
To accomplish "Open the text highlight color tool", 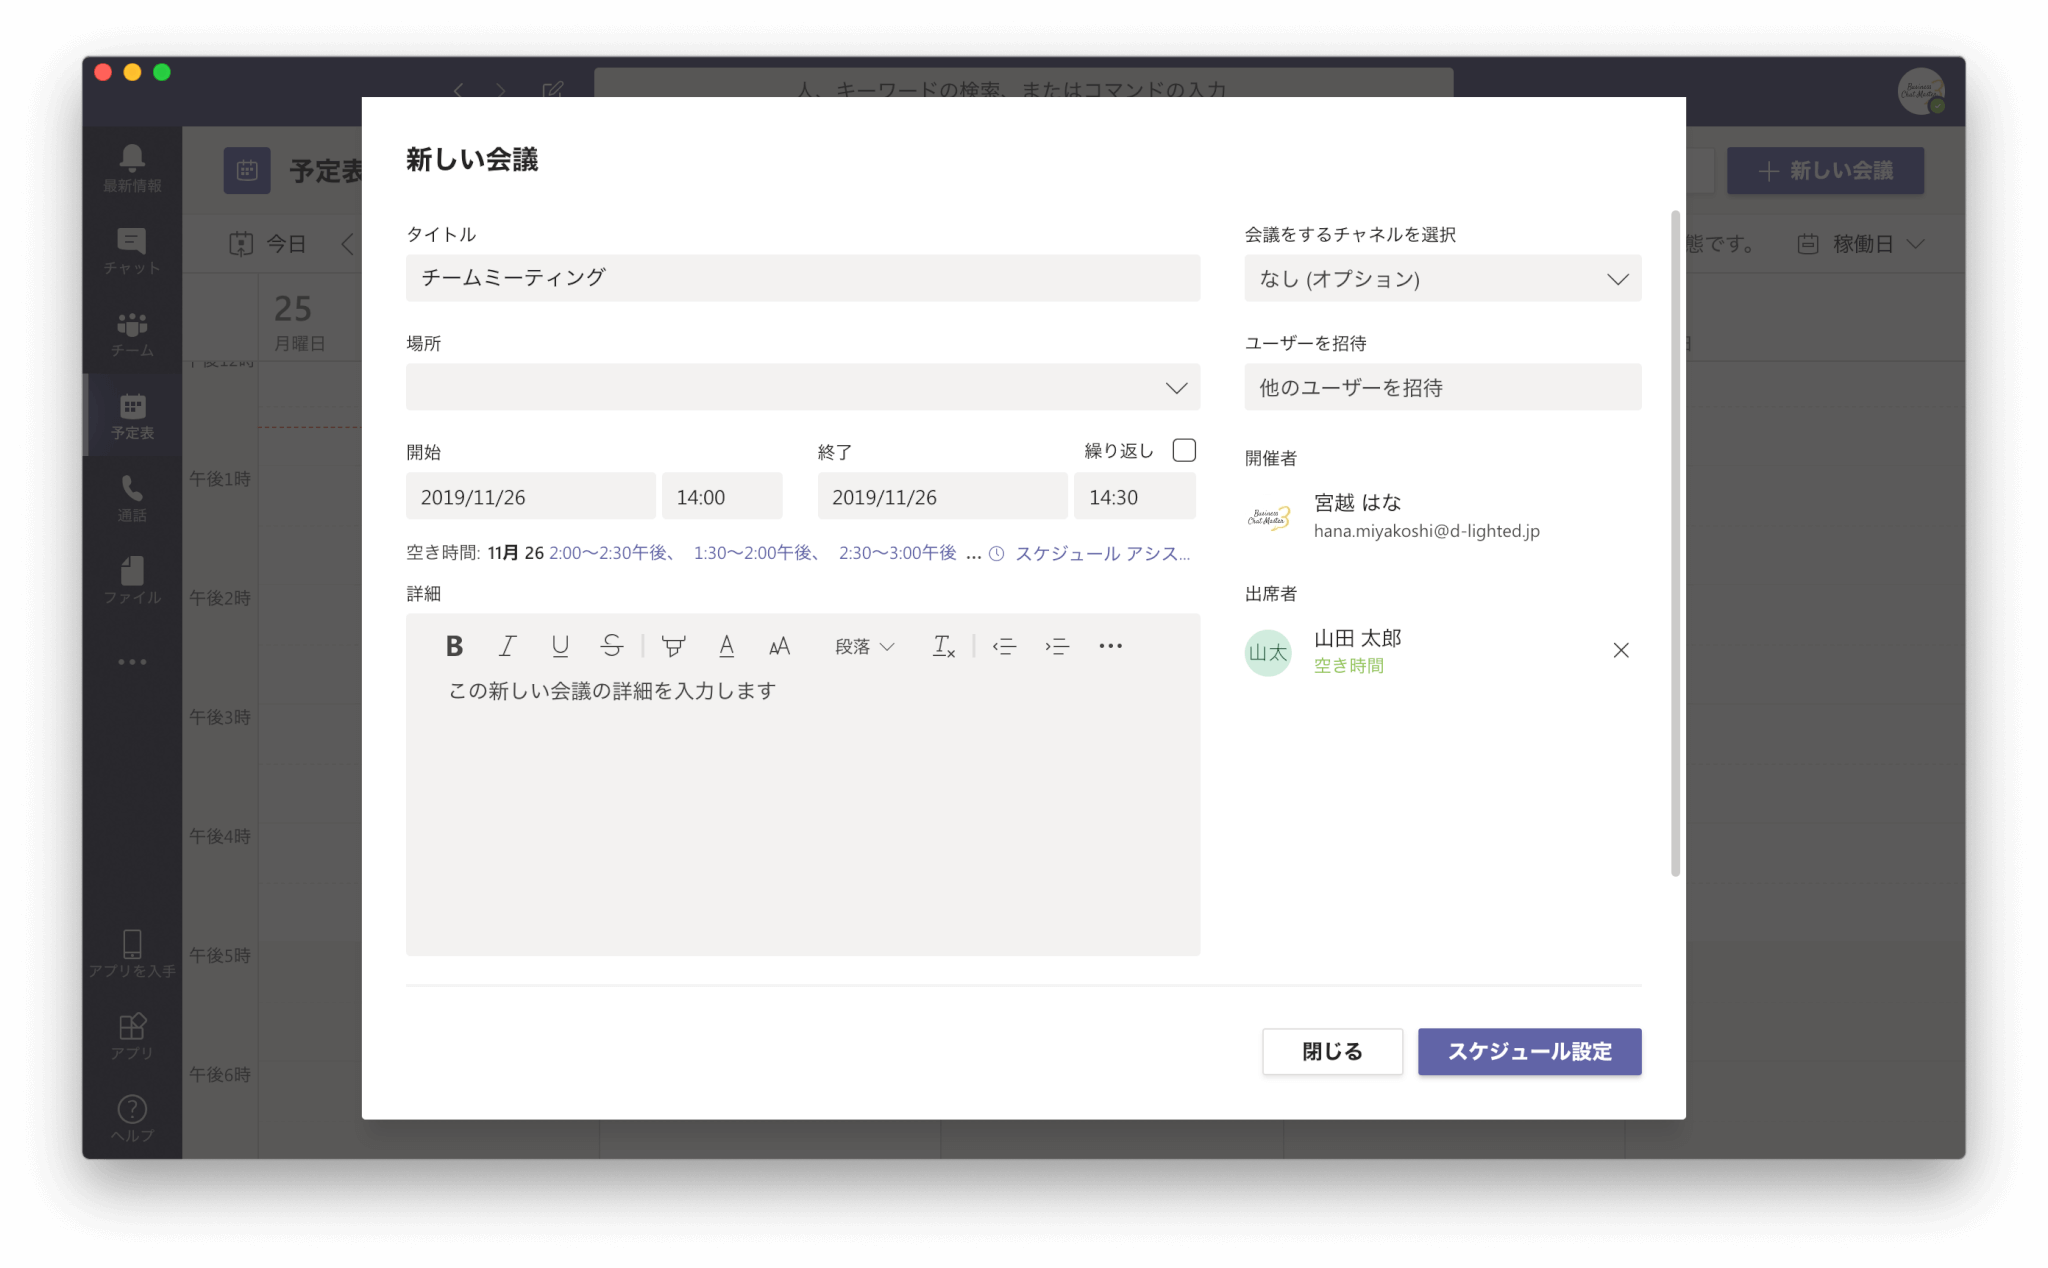I will pyautogui.click(x=674, y=646).
